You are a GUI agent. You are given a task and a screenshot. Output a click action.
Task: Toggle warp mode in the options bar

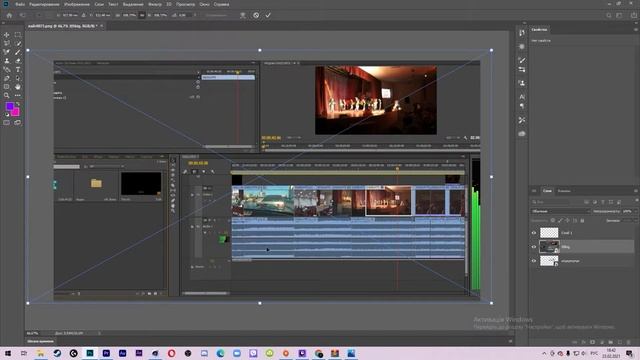tap(243, 15)
